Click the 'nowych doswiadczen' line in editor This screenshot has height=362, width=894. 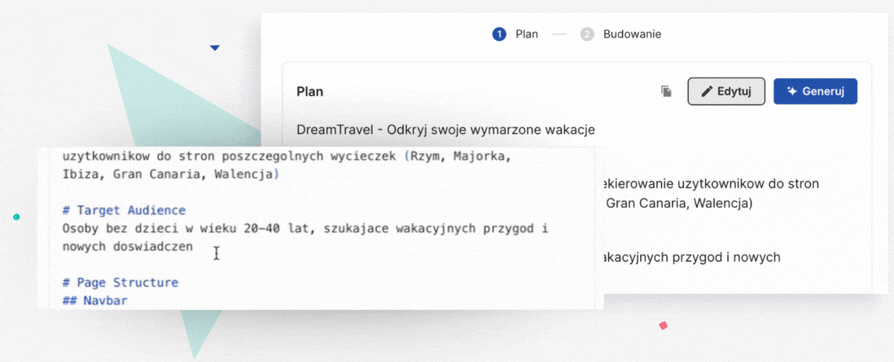coord(128,246)
